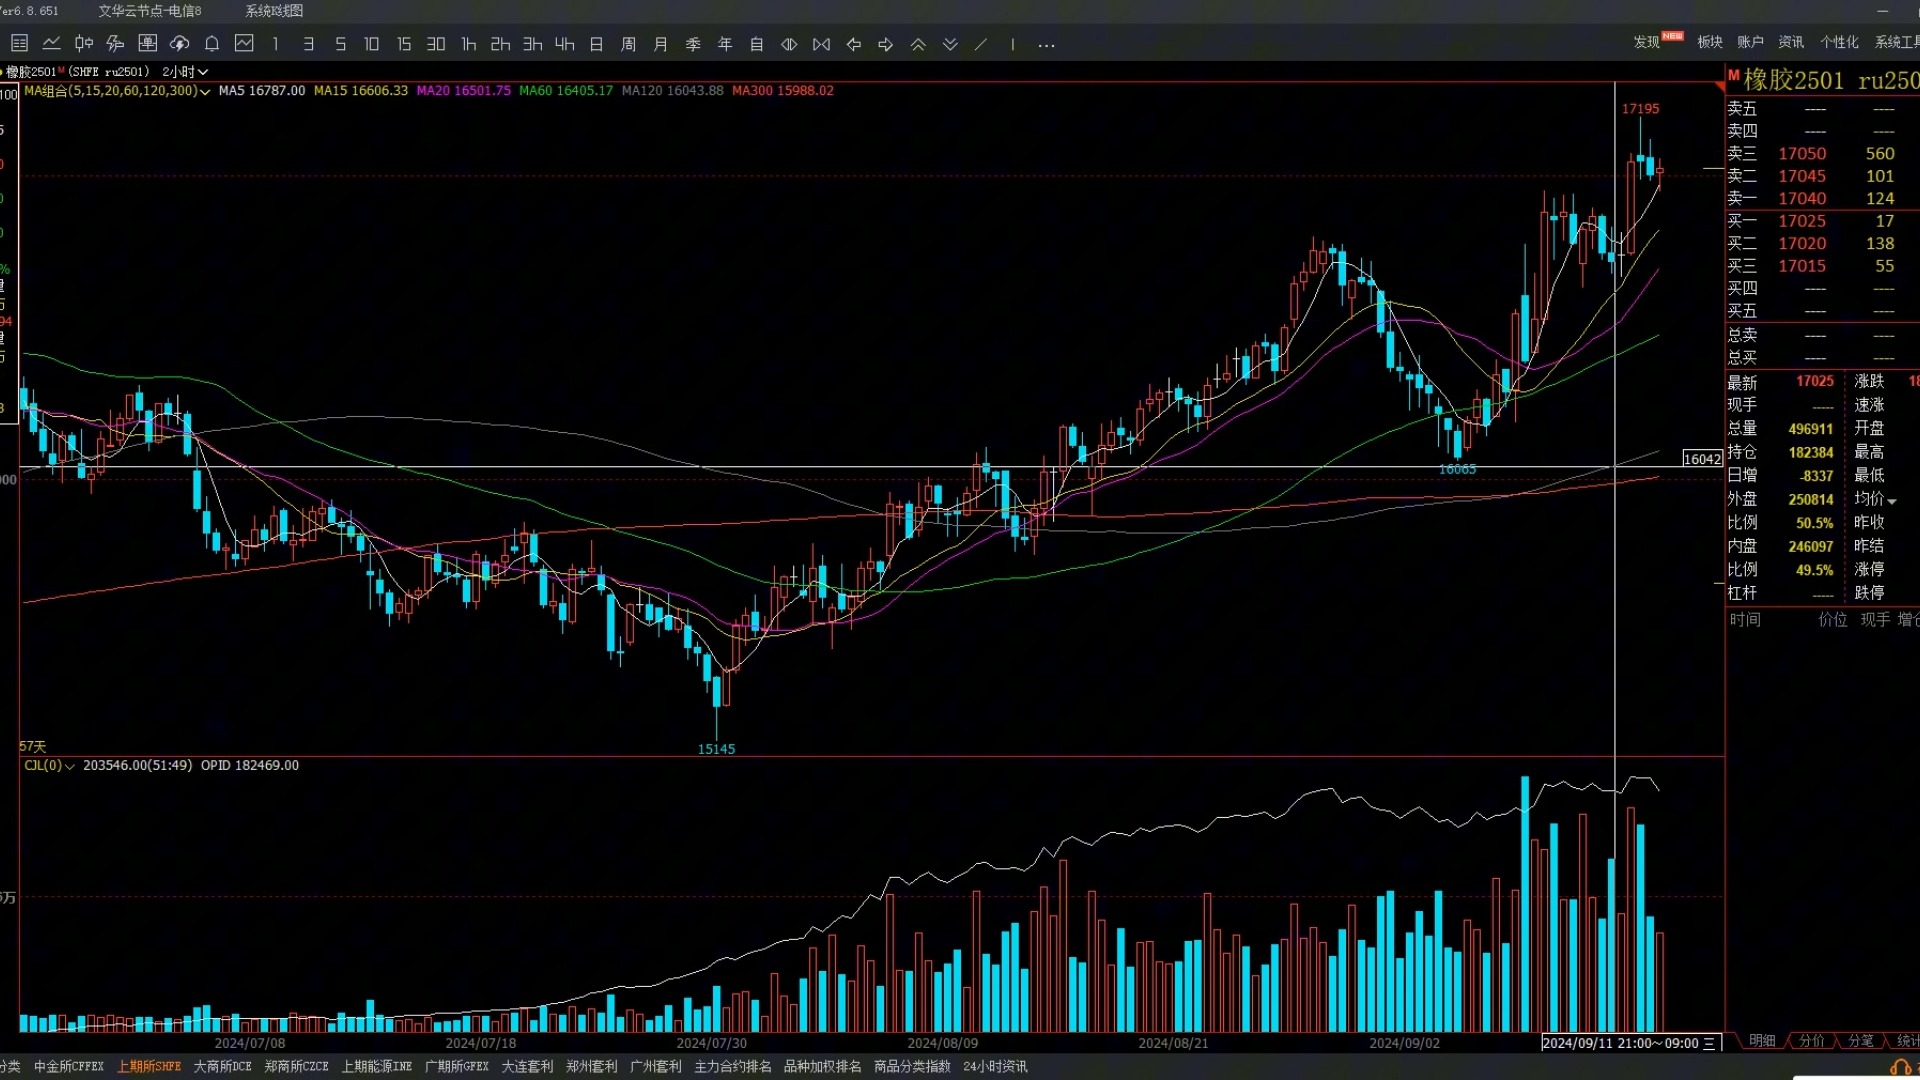Open the 上期能源INE exchange tab
The width and height of the screenshot is (1920, 1080).
click(x=376, y=1067)
